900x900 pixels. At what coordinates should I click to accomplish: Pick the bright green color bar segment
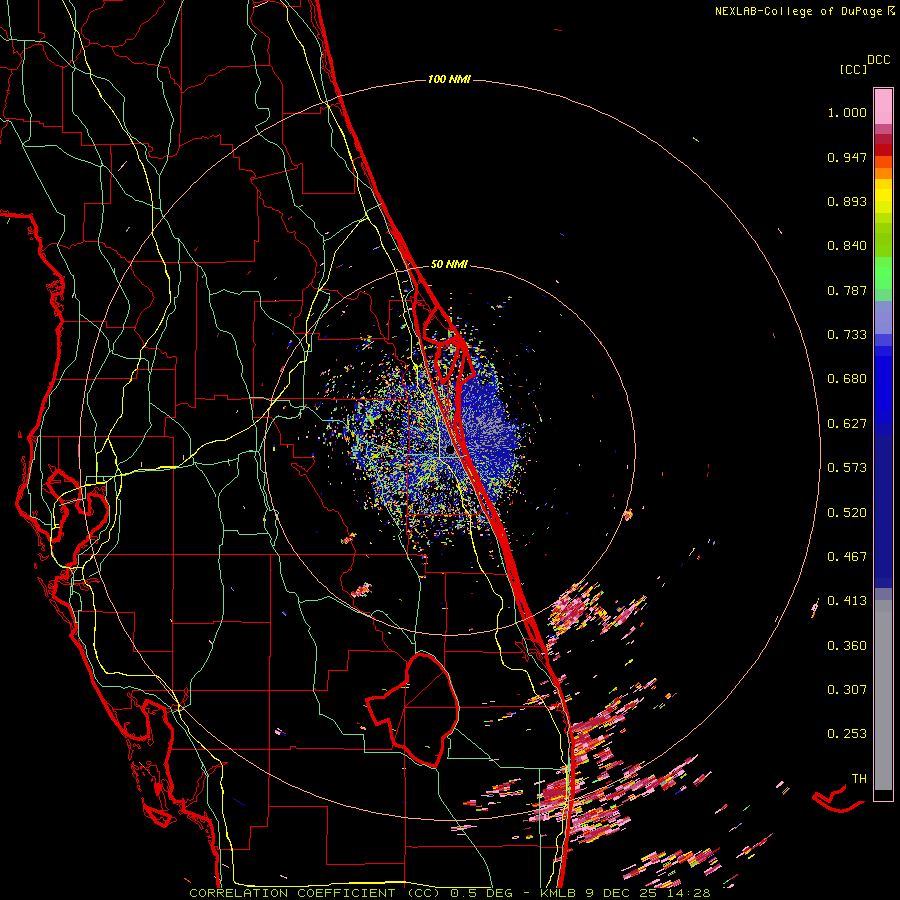click(x=883, y=273)
